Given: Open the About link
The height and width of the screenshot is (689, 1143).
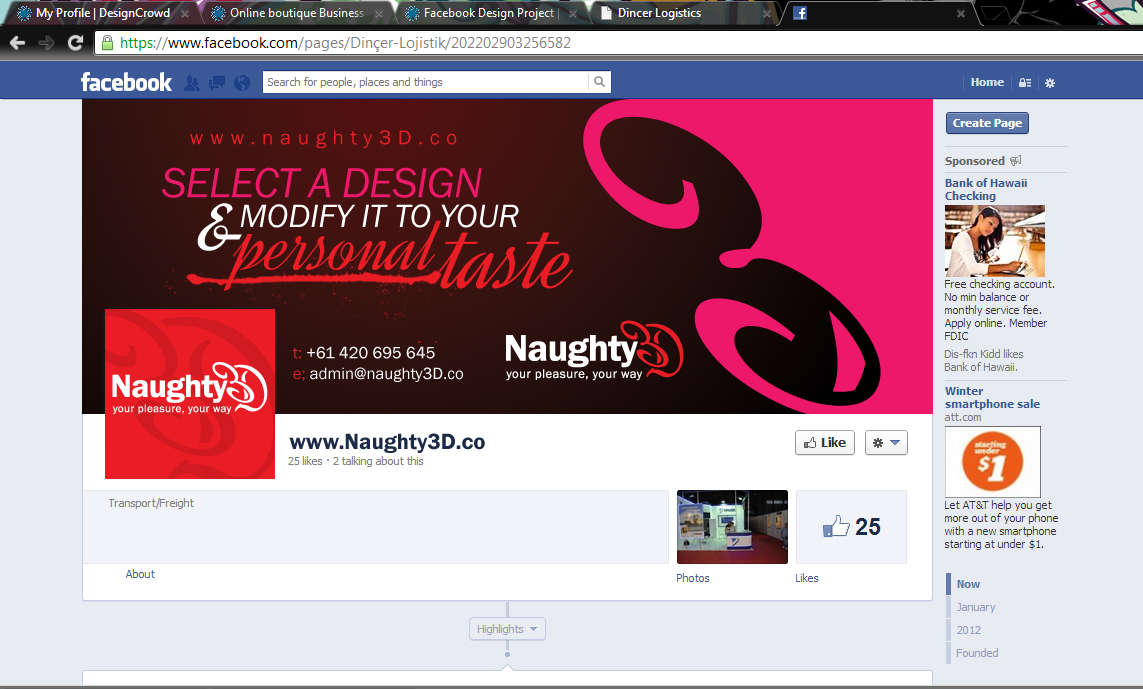Looking at the screenshot, I should 140,575.
